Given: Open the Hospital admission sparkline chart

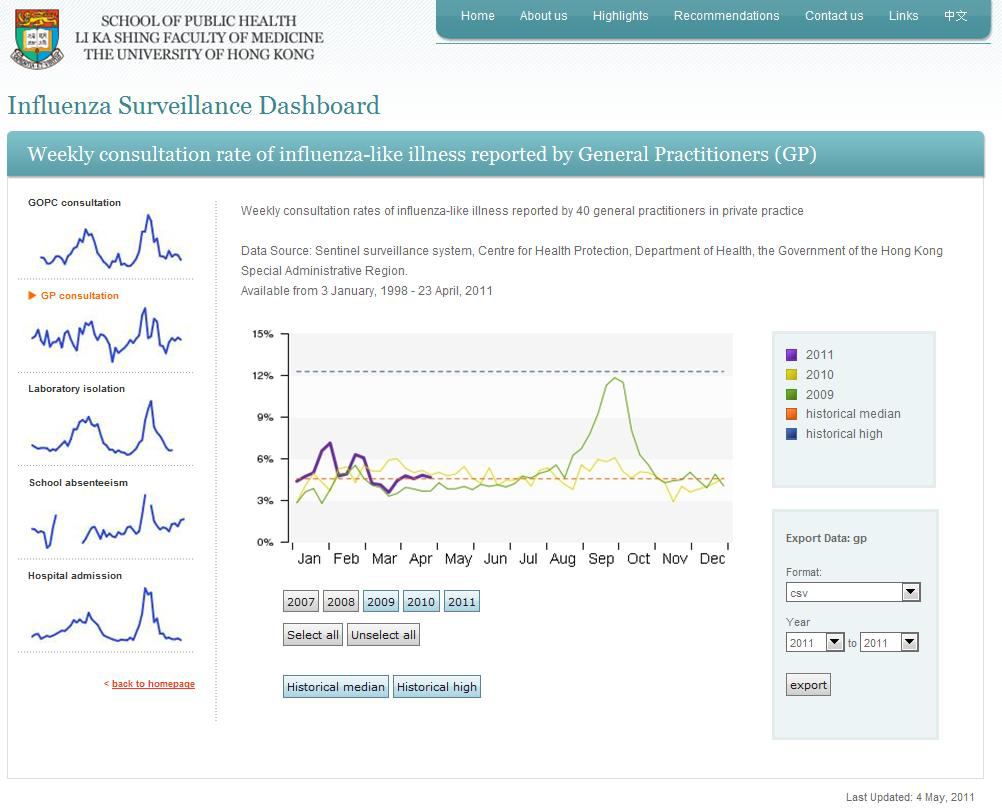Looking at the screenshot, I should (x=106, y=615).
